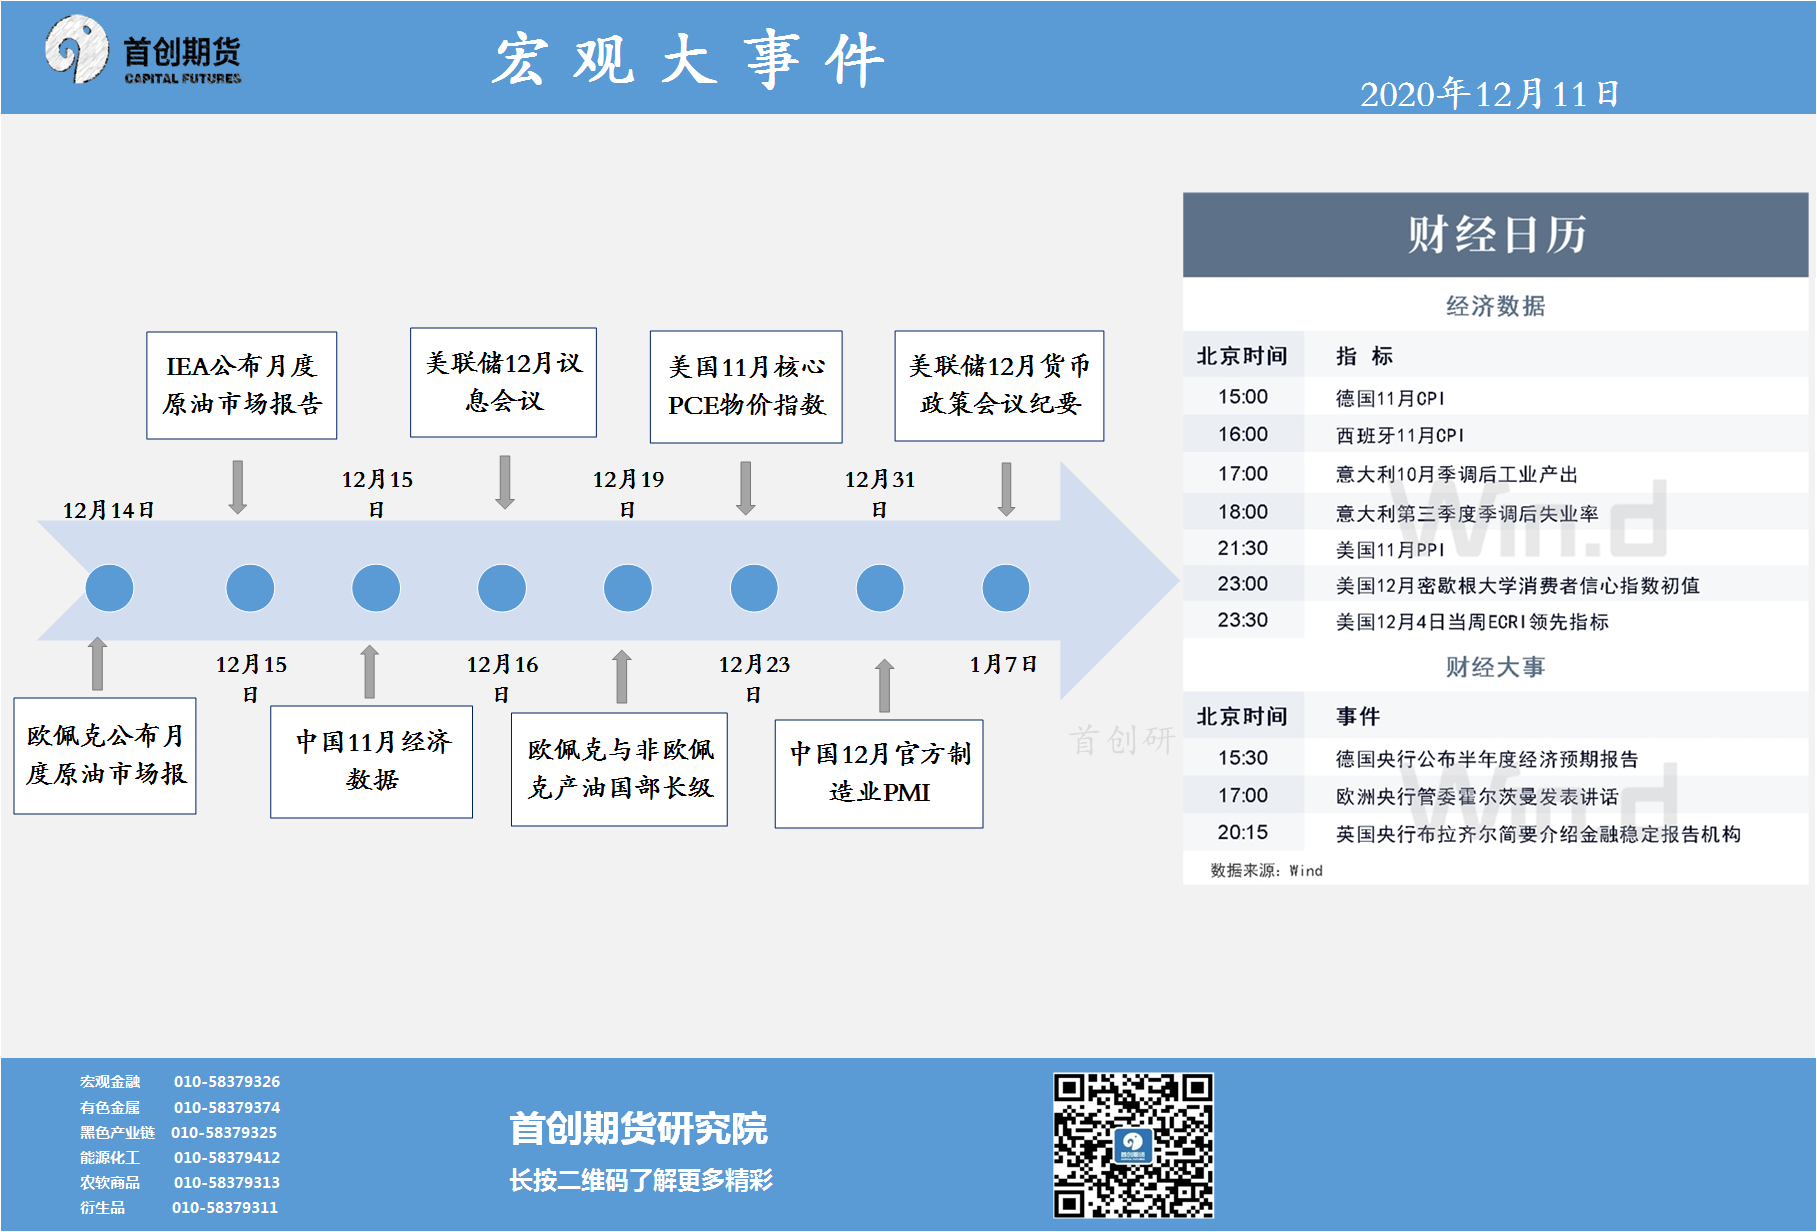Click the 宏观金融 phone number 010-58379326

(x=227, y=1081)
